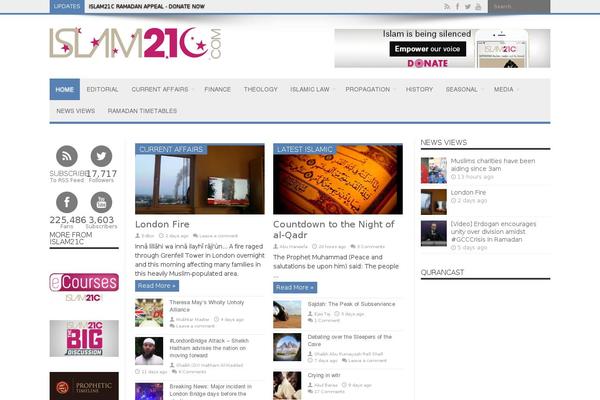The width and height of the screenshot is (600, 400).
Task: Subscribe via the large RSS circle icon
Action: tap(67, 156)
